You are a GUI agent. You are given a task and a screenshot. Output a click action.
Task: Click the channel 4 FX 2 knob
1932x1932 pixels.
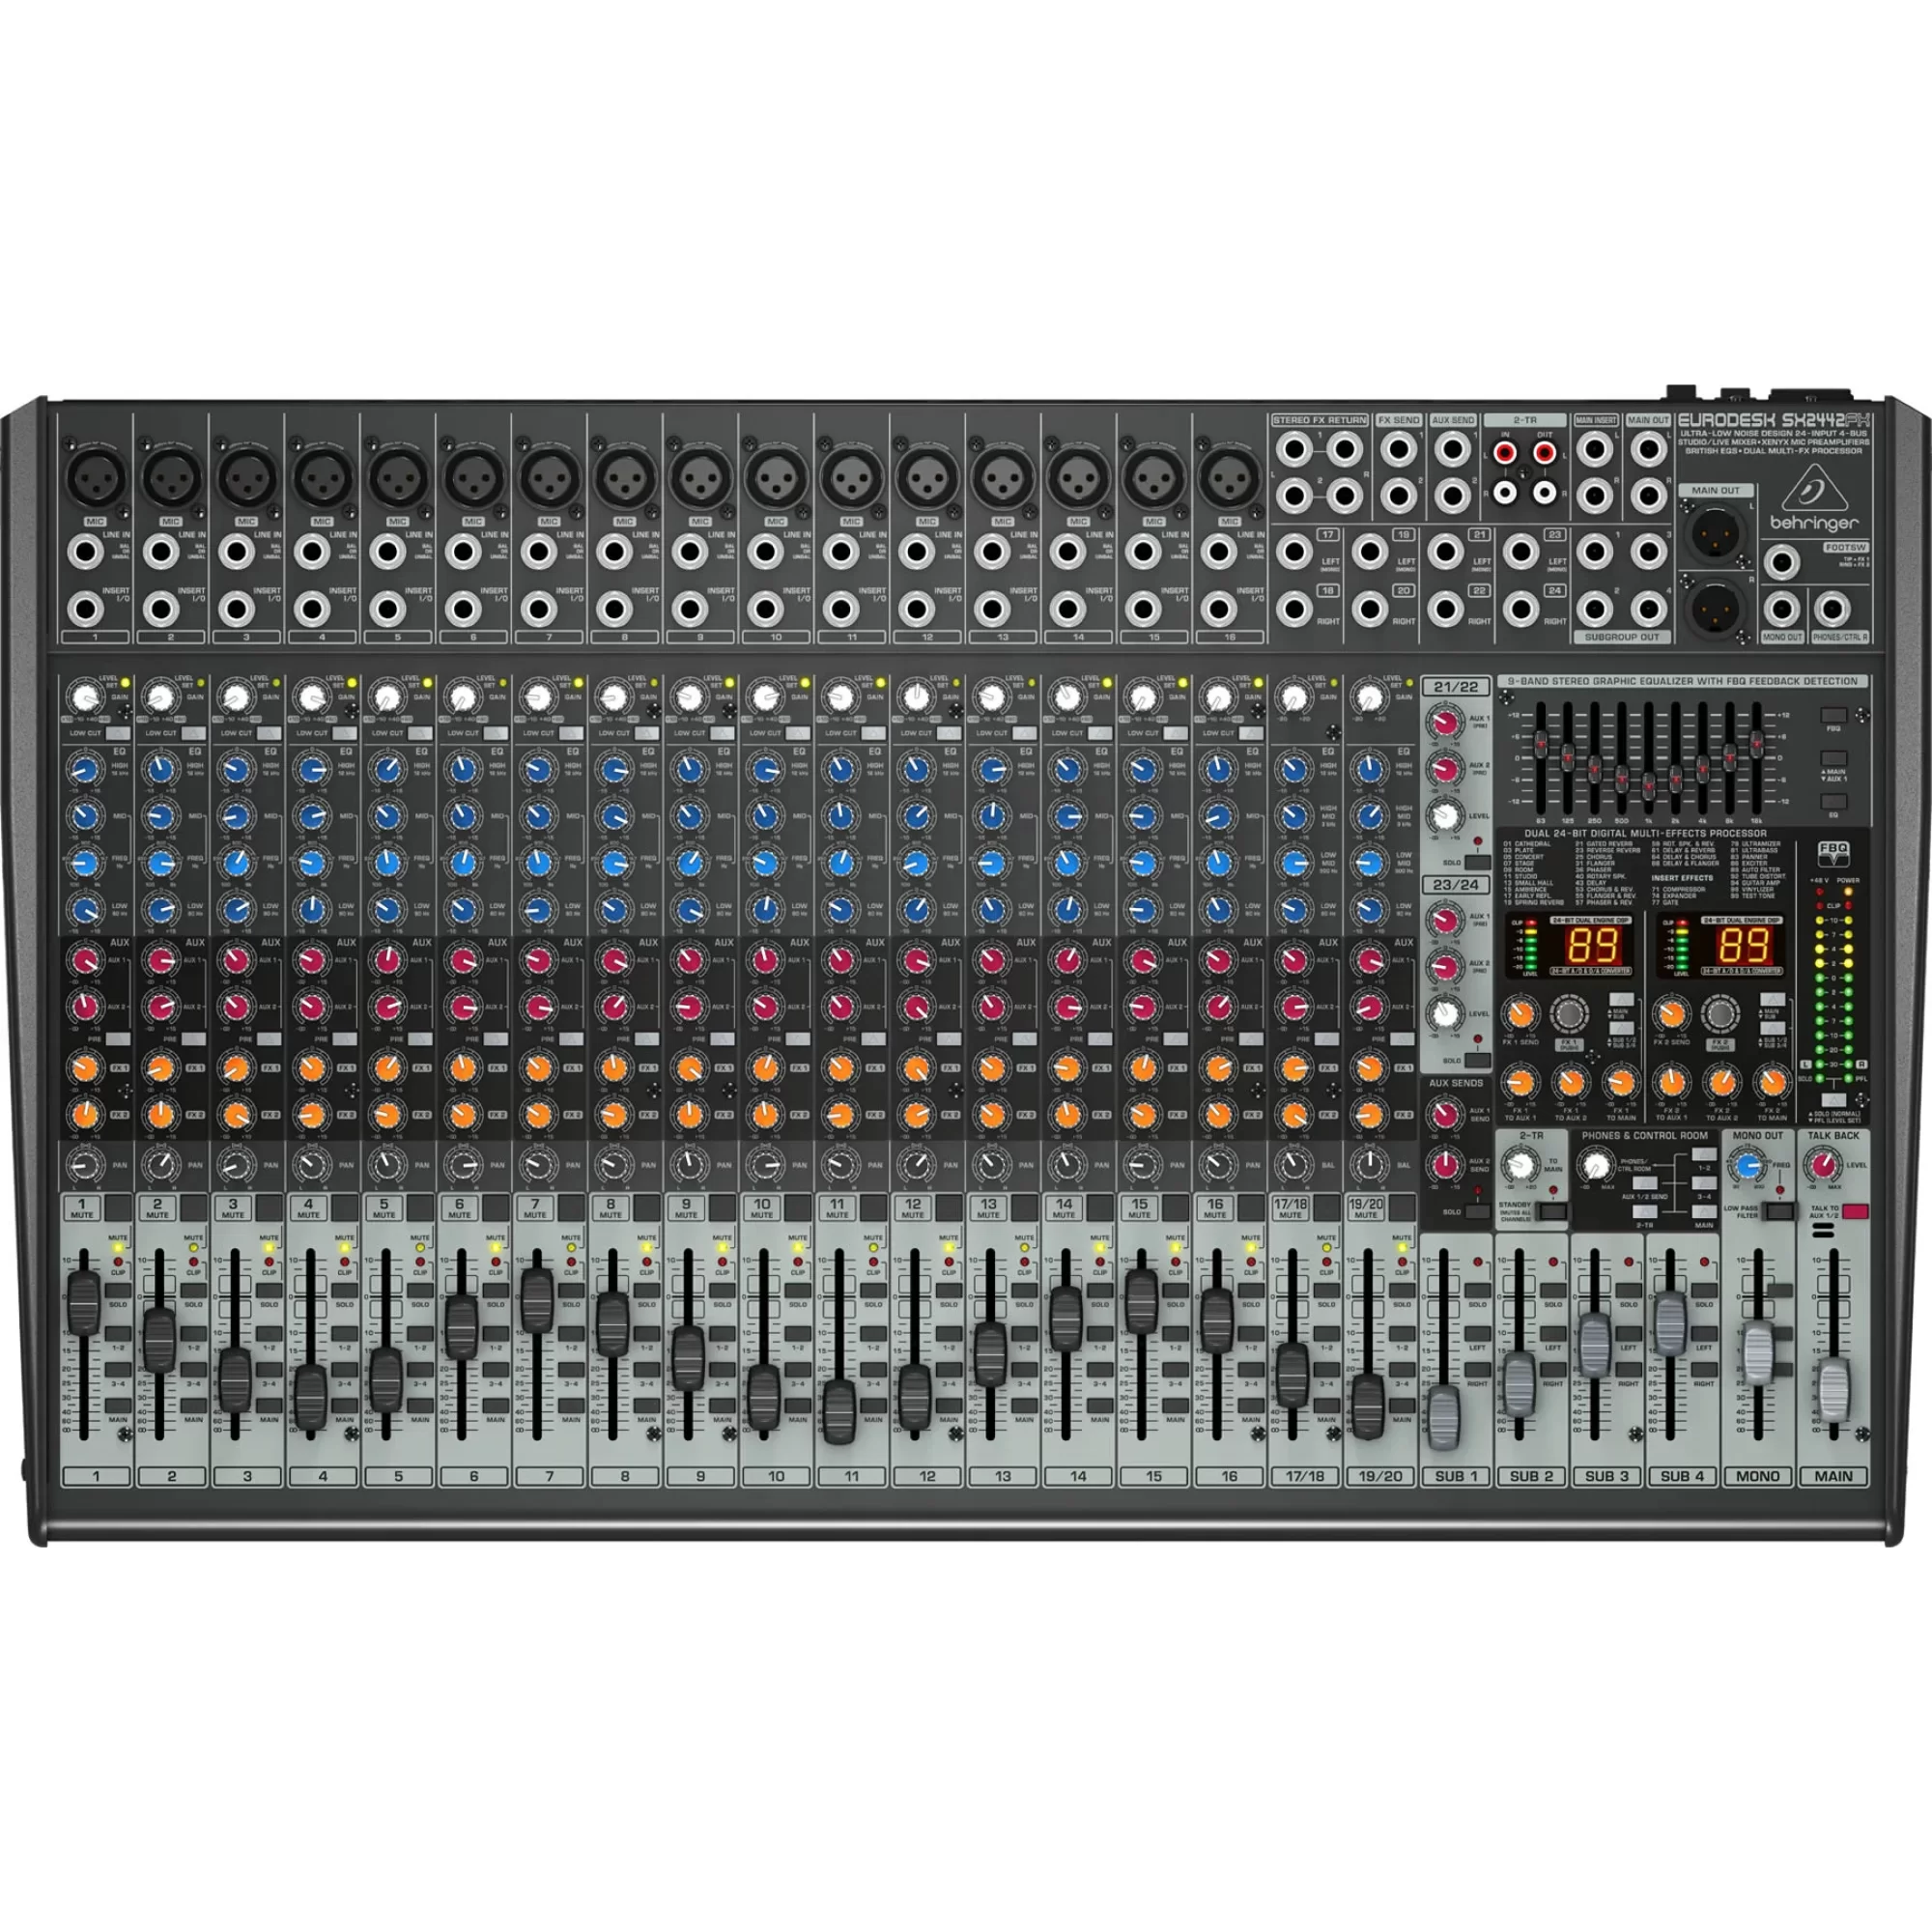(x=311, y=1114)
